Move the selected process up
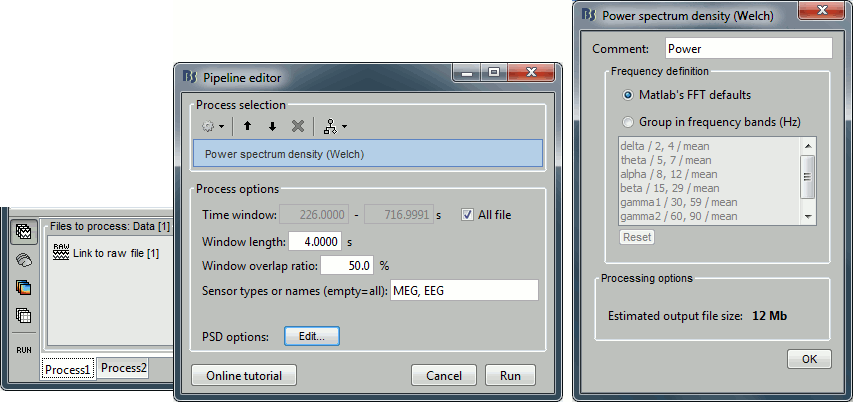The width and height of the screenshot is (853, 402). [x=248, y=126]
